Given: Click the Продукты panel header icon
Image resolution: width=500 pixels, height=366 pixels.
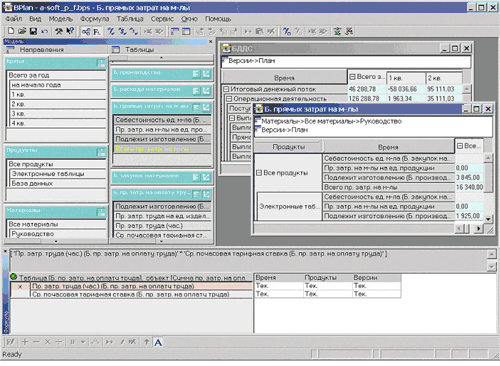Looking at the screenshot, I should click(101, 152).
